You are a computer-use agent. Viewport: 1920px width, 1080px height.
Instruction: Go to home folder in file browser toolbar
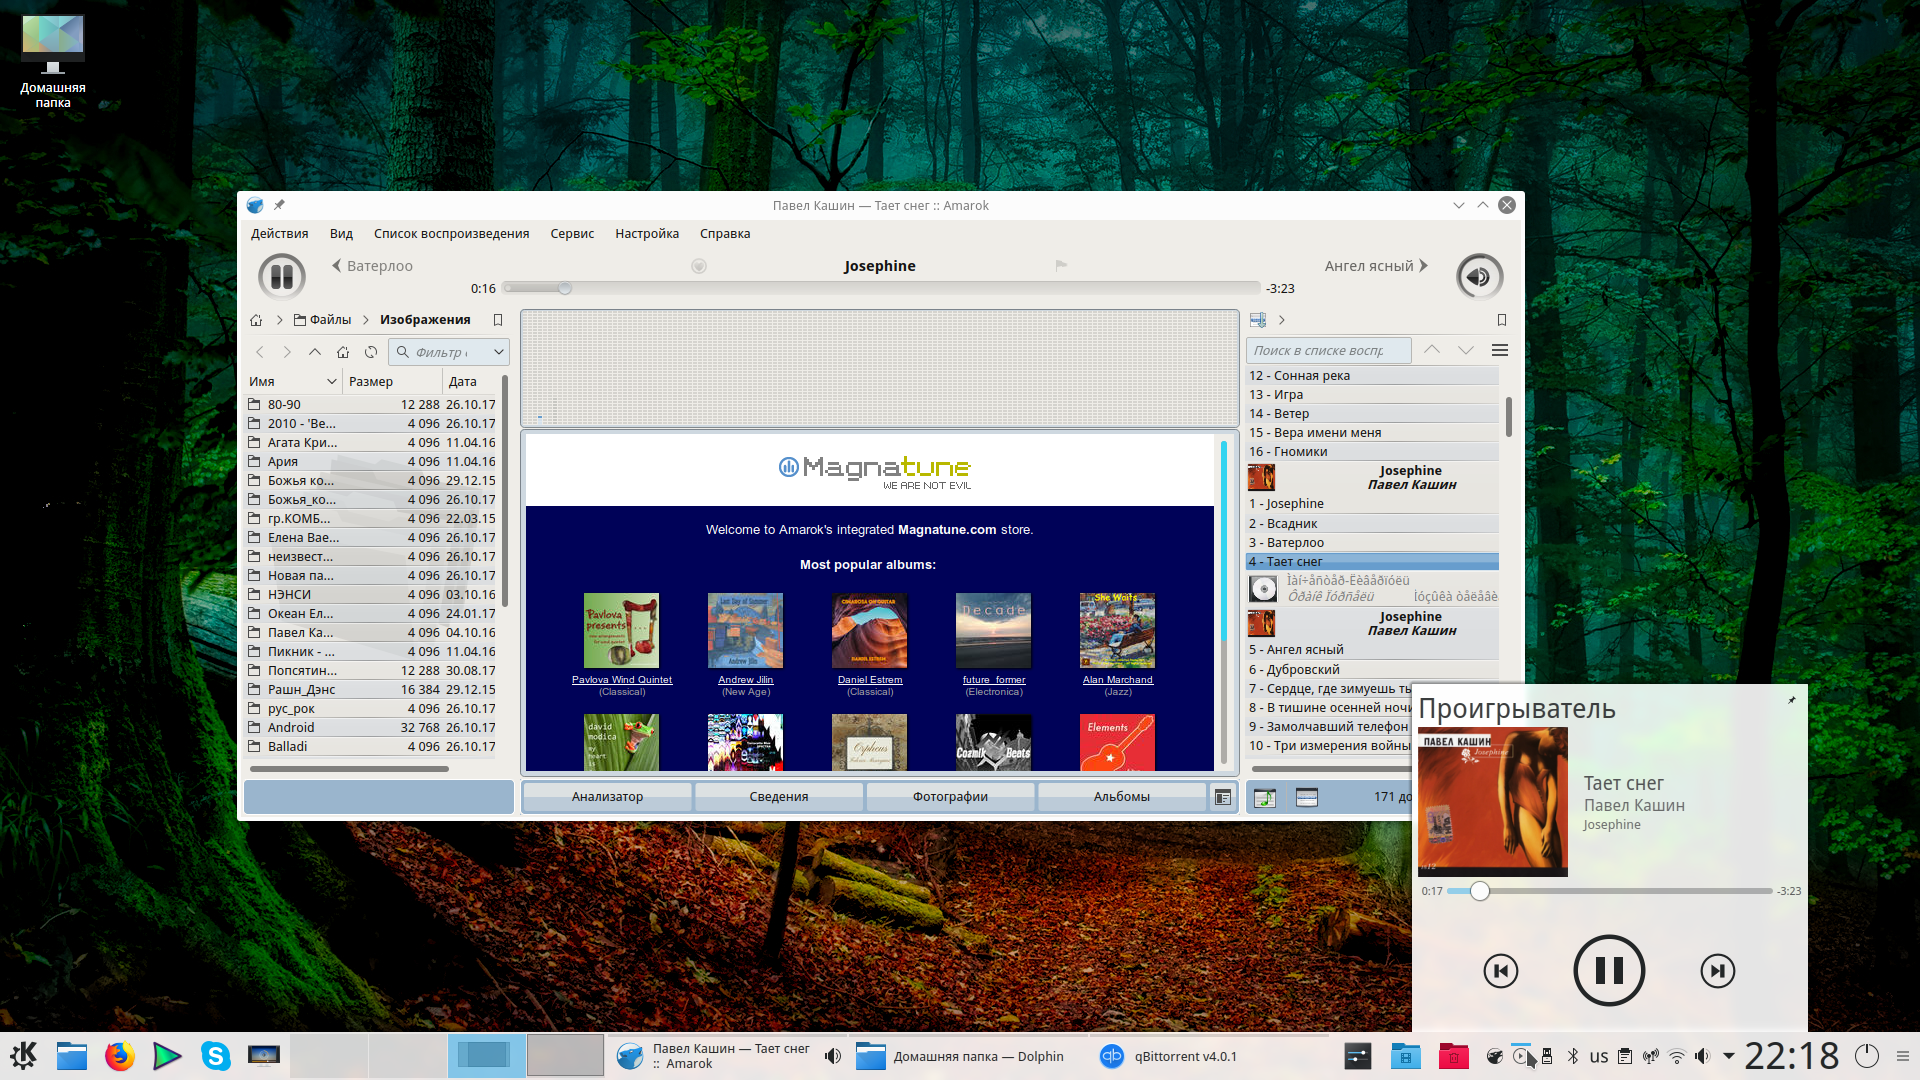tap(343, 352)
